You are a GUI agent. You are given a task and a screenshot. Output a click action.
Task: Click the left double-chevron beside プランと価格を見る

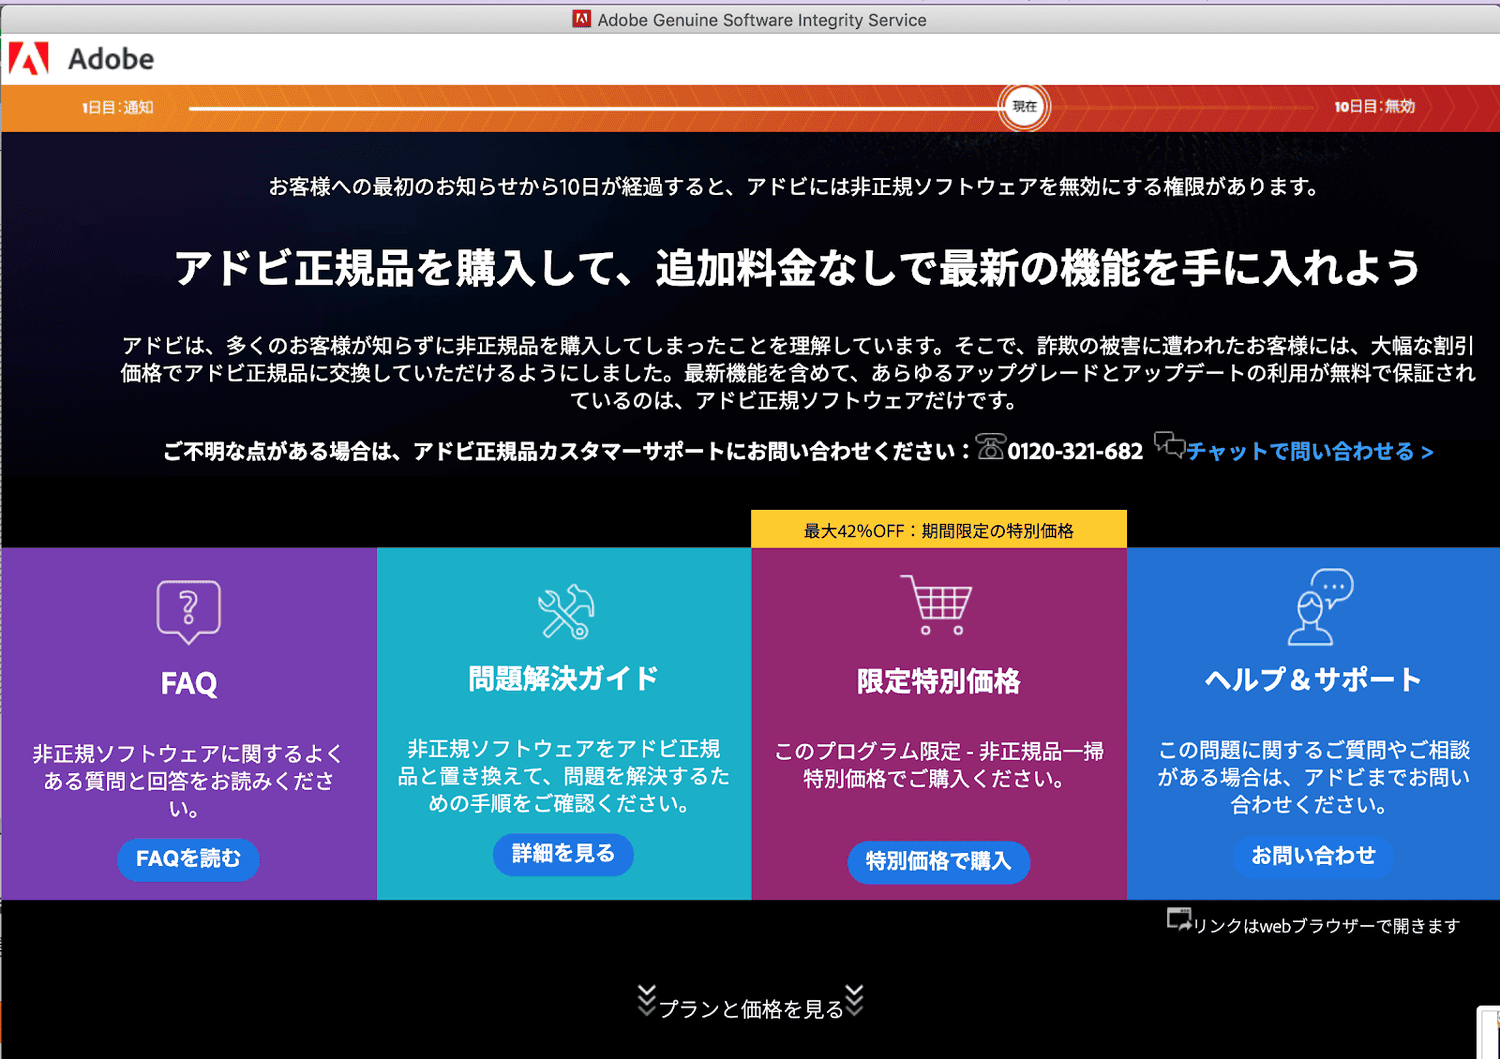(x=647, y=1000)
